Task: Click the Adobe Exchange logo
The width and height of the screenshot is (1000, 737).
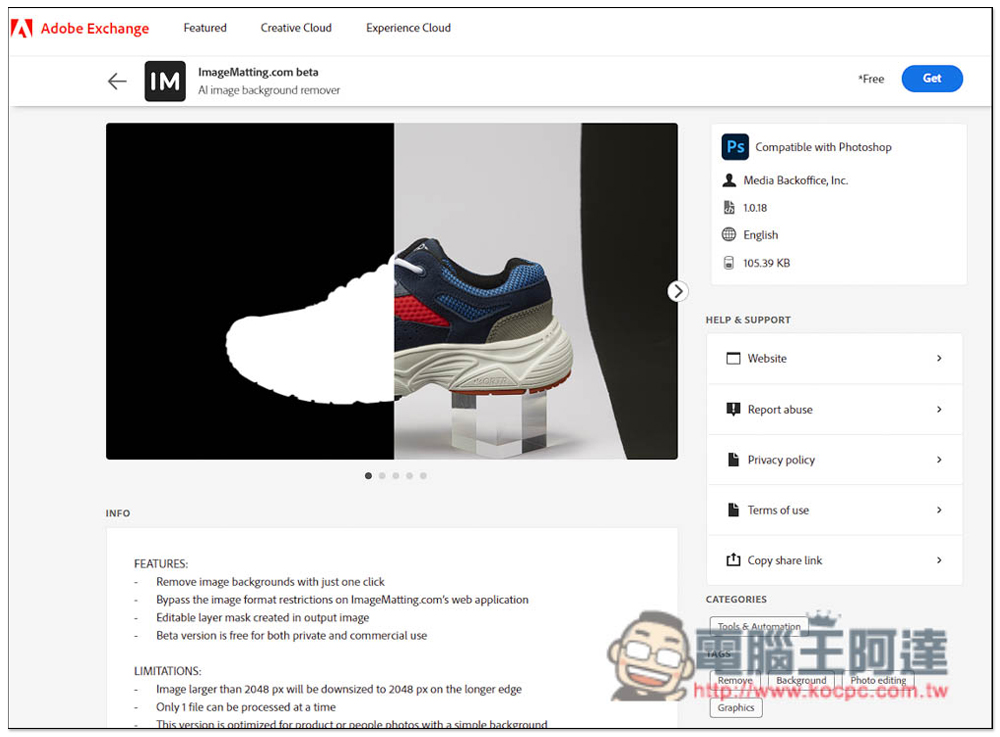Action: click(x=80, y=28)
